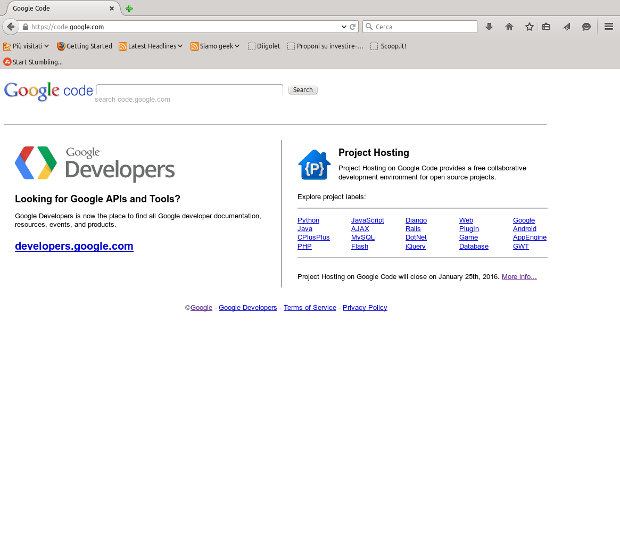Open the Getting Started bookmark
The image size is (620, 542).
84,46
